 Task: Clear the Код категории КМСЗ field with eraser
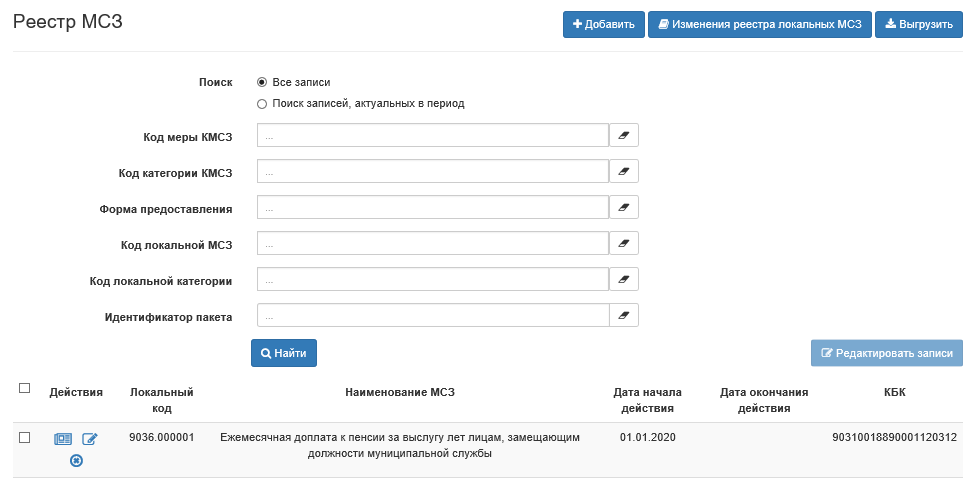coord(624,172)
